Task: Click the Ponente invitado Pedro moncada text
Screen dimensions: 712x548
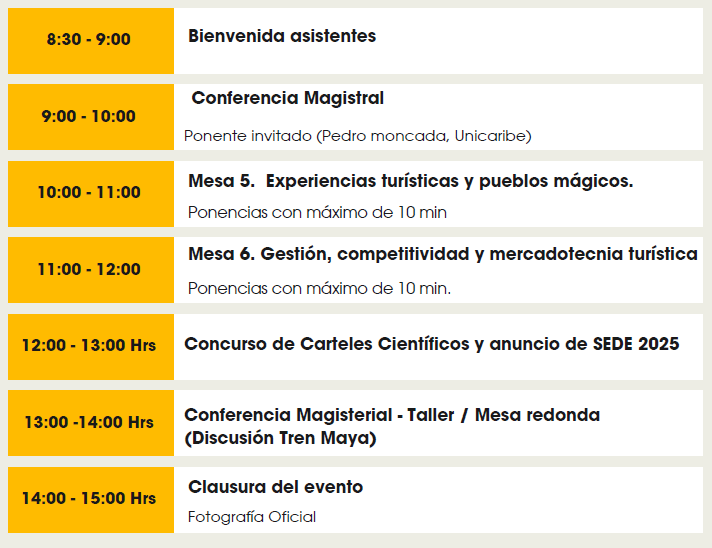Action: point(358,136)
